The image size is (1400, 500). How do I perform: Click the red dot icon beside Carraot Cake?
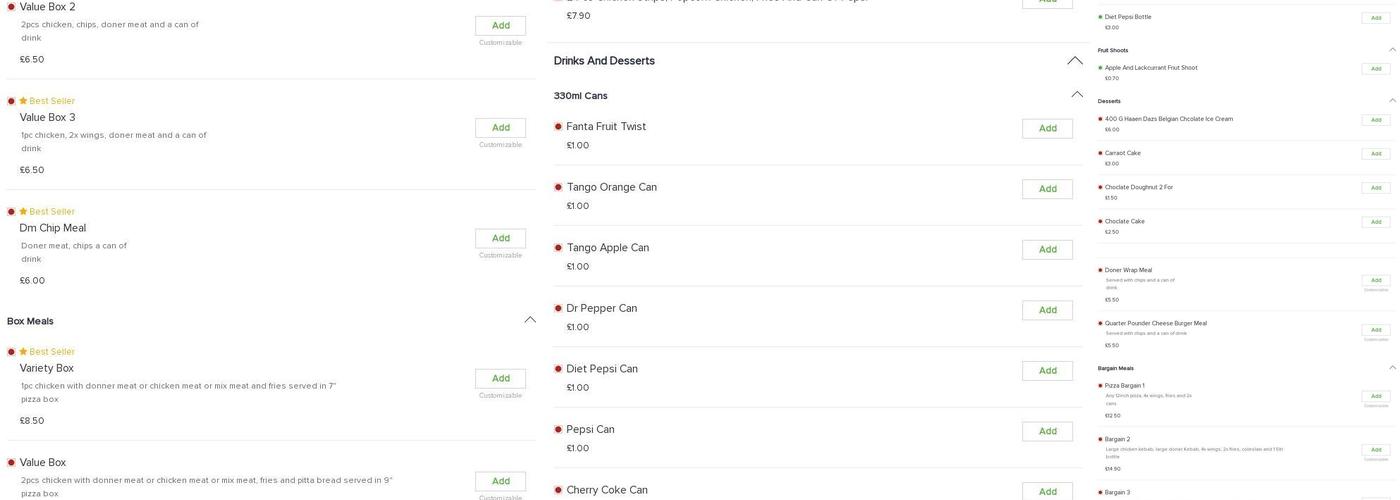pyautogui.click(x=1100, y=153)
